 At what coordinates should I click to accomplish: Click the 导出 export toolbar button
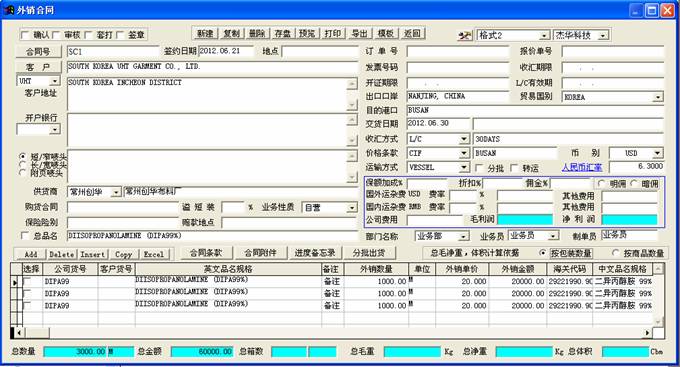pyautogui.click(x=359, y=33)
